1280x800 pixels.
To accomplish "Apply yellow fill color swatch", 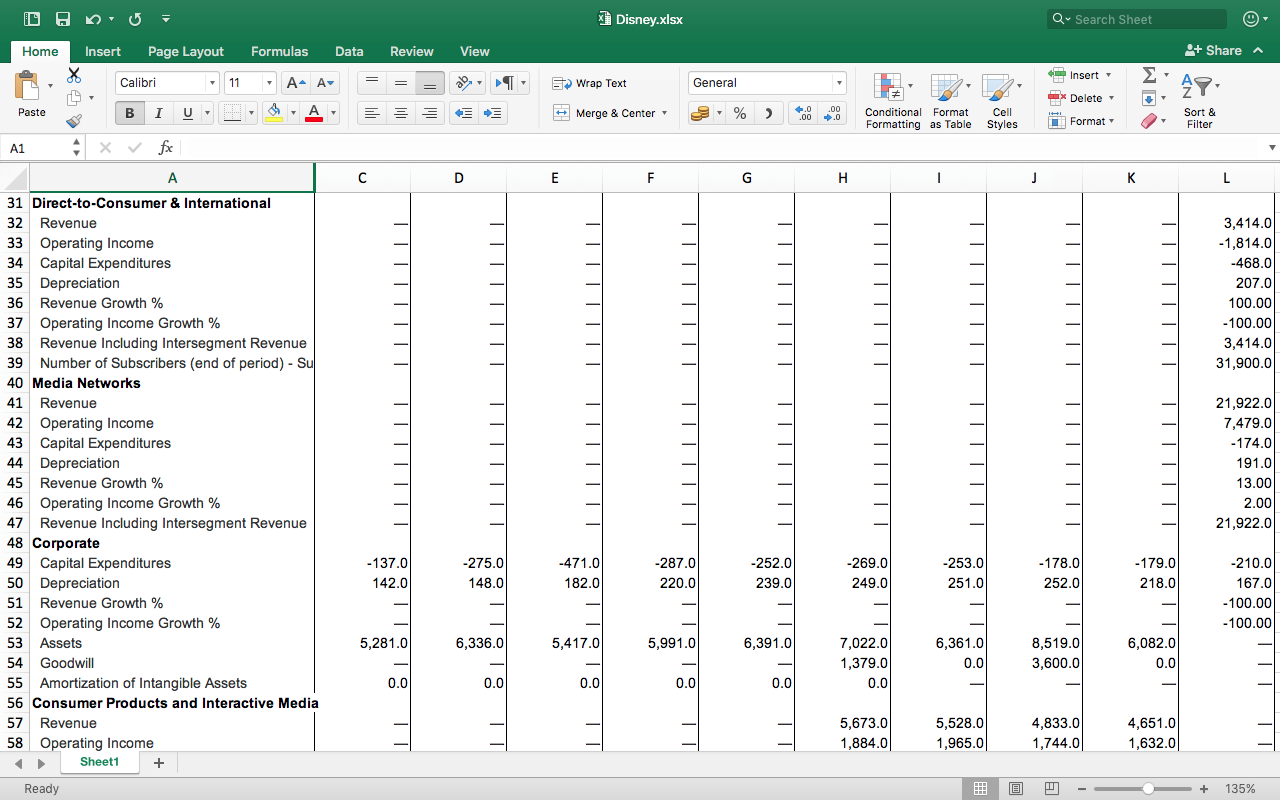I will pyautogui.click(x=274, y=113).
